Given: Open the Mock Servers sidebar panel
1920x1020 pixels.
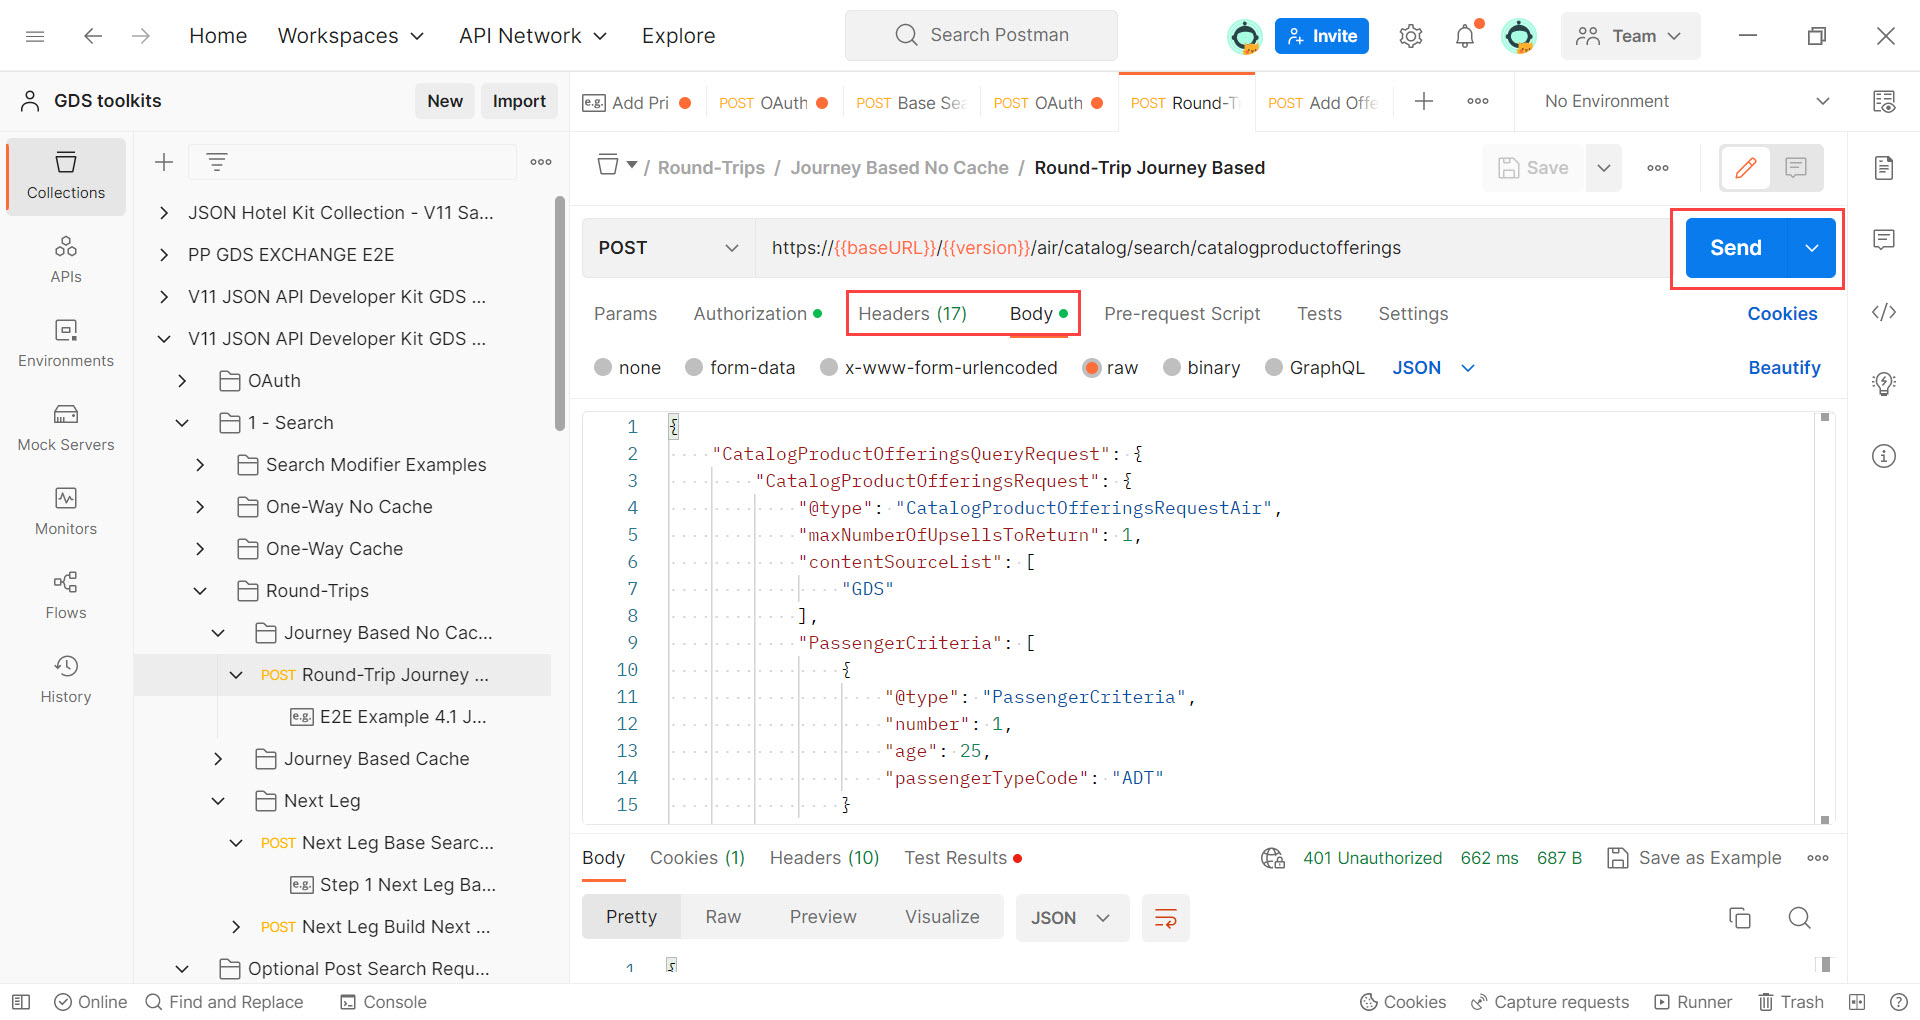Looking at the screenshot, I should pos(66,427).
